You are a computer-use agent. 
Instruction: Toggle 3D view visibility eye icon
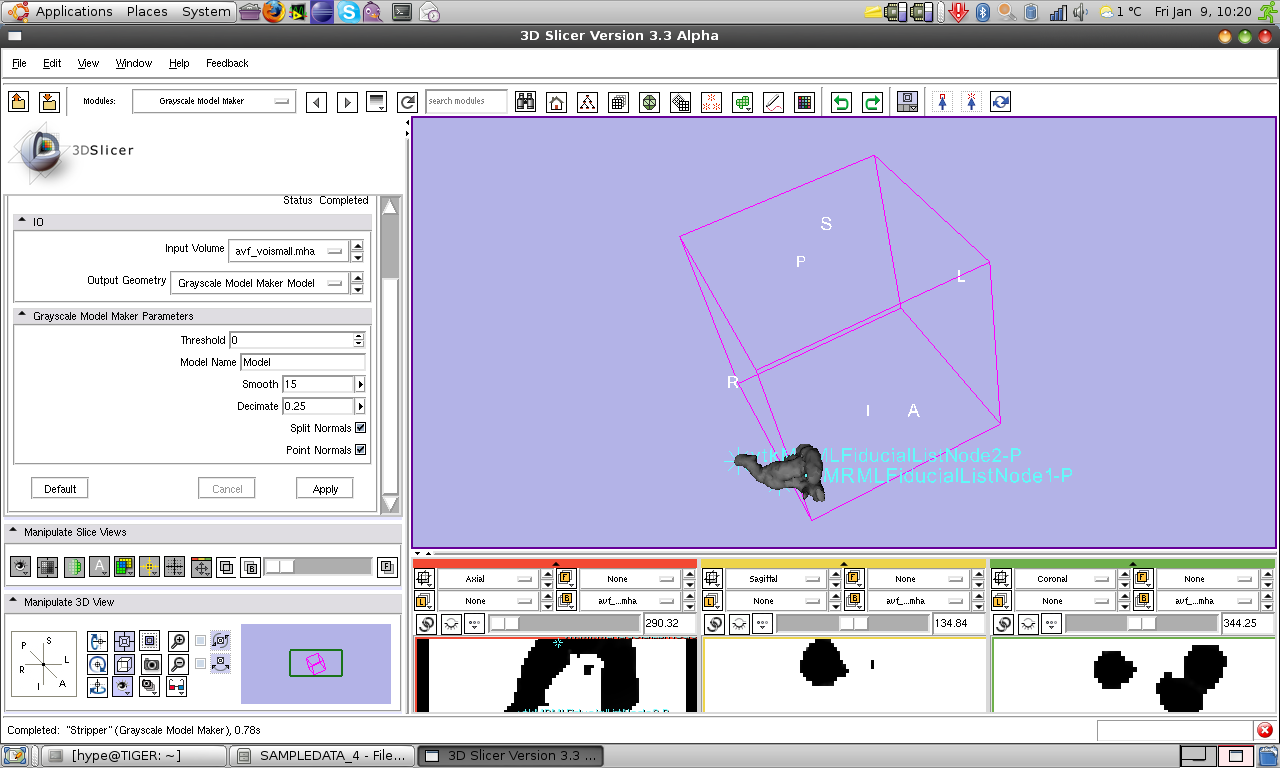click(124, 686)
